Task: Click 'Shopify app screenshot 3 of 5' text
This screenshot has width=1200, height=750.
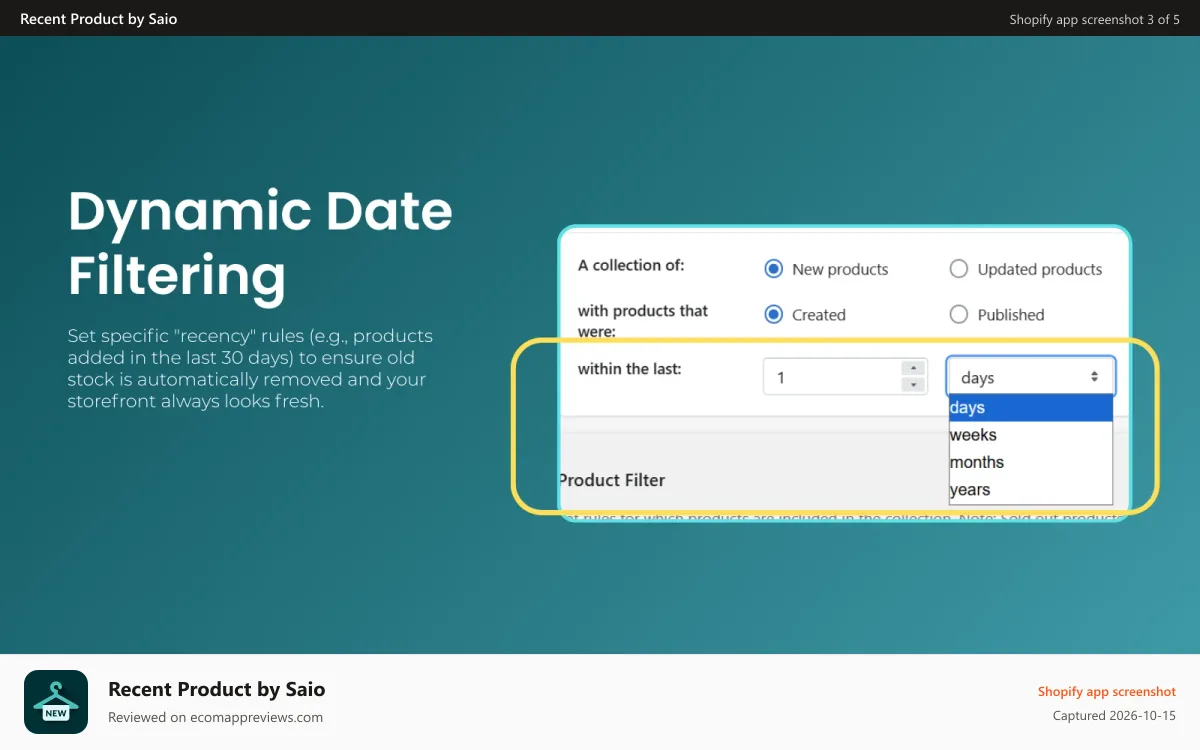Action: click(x=1094, y=19)
